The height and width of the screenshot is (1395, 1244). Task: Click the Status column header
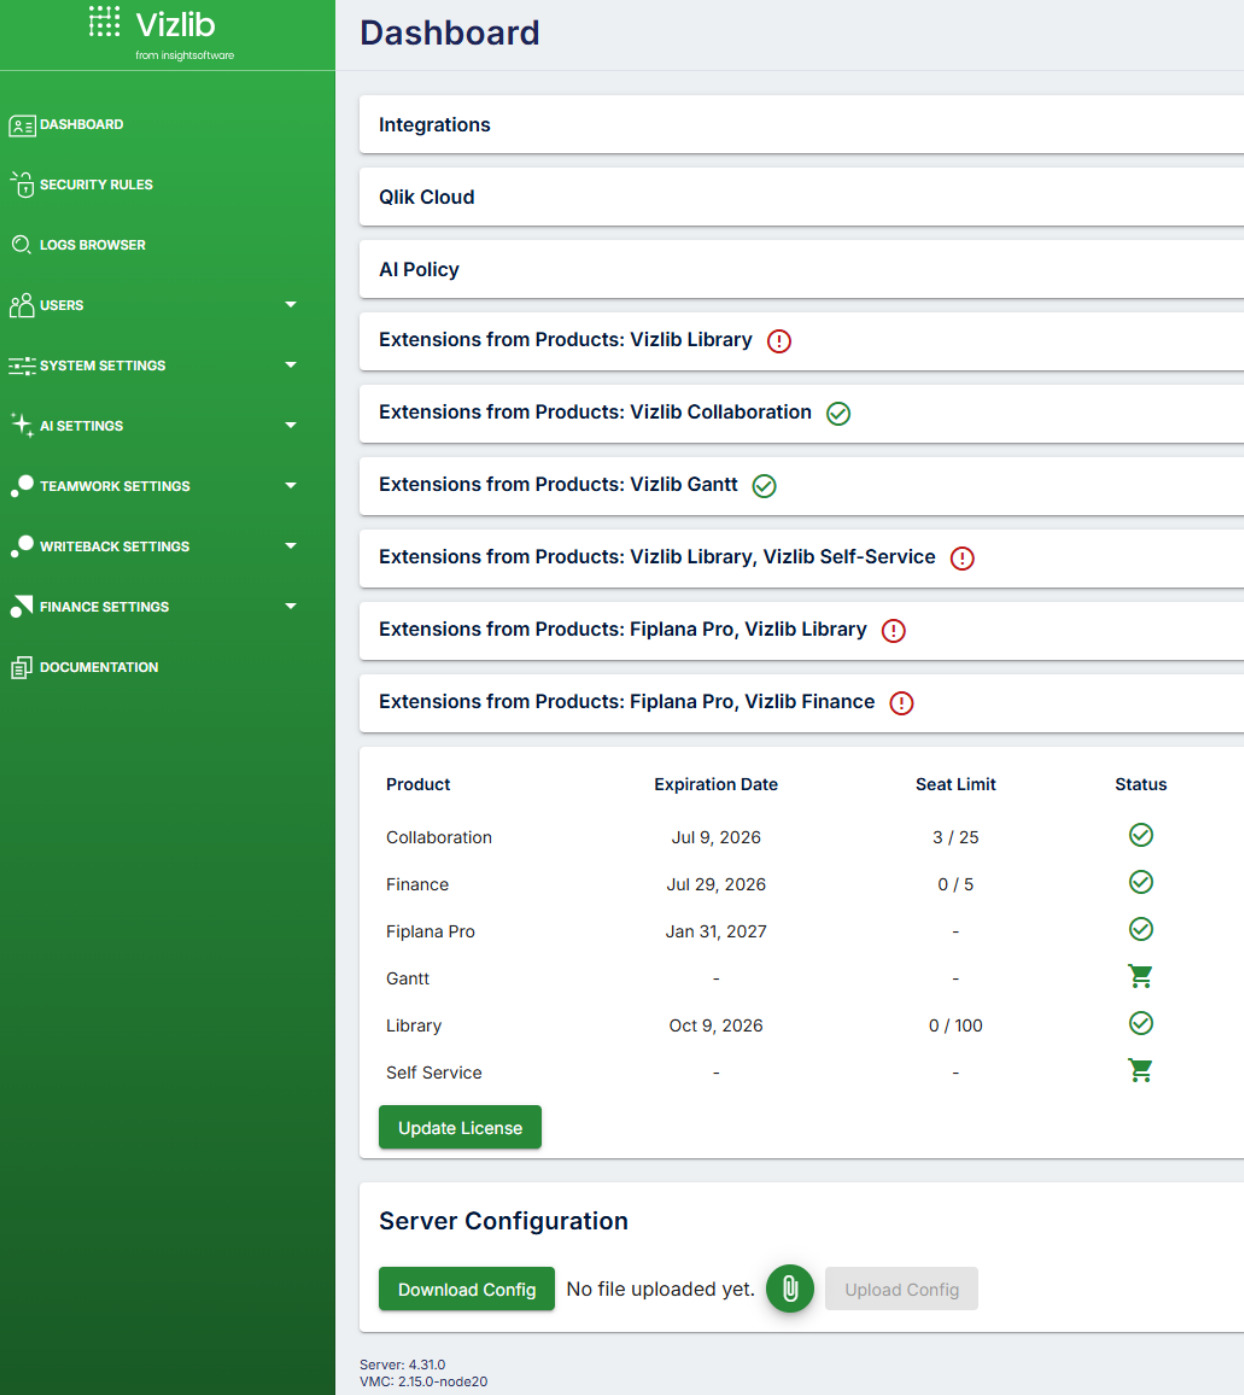click(1141, 785)
